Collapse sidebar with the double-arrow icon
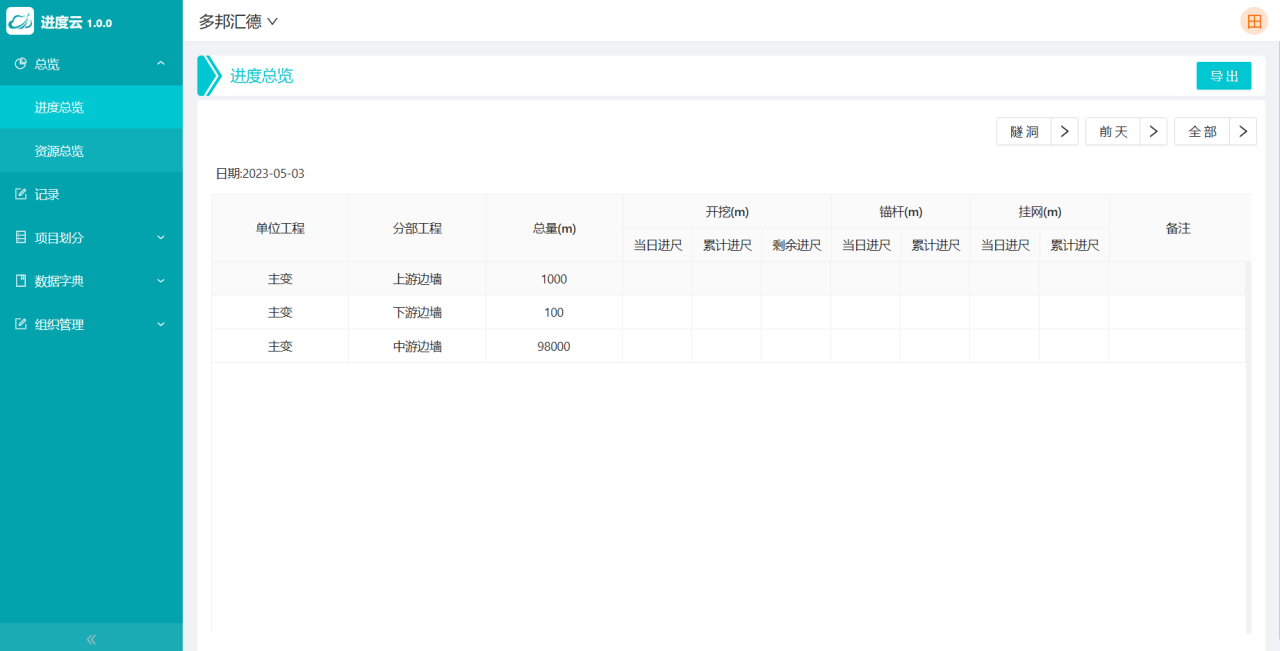The image size is (1280, 651). [x=91, y=638]
